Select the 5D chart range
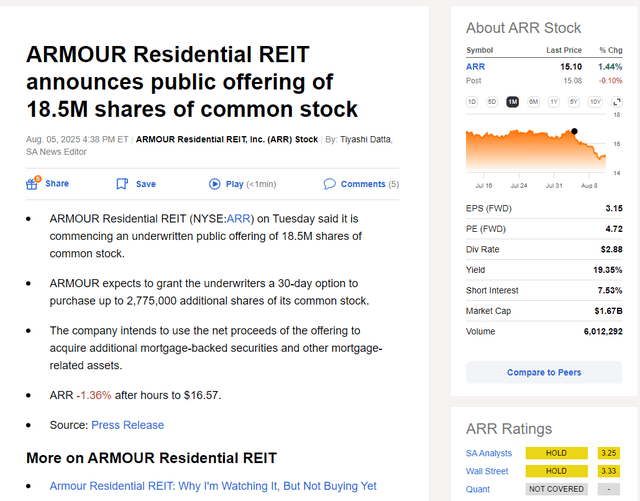This screenshot has height=501, width=640. coord(492,102)
